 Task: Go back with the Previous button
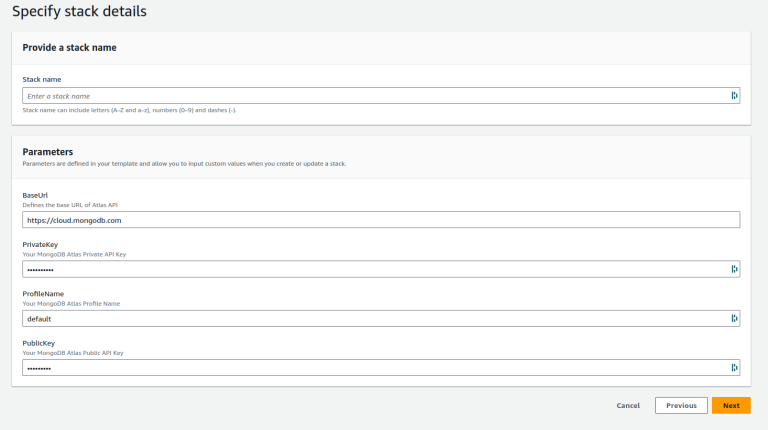[x=681, y=405]
